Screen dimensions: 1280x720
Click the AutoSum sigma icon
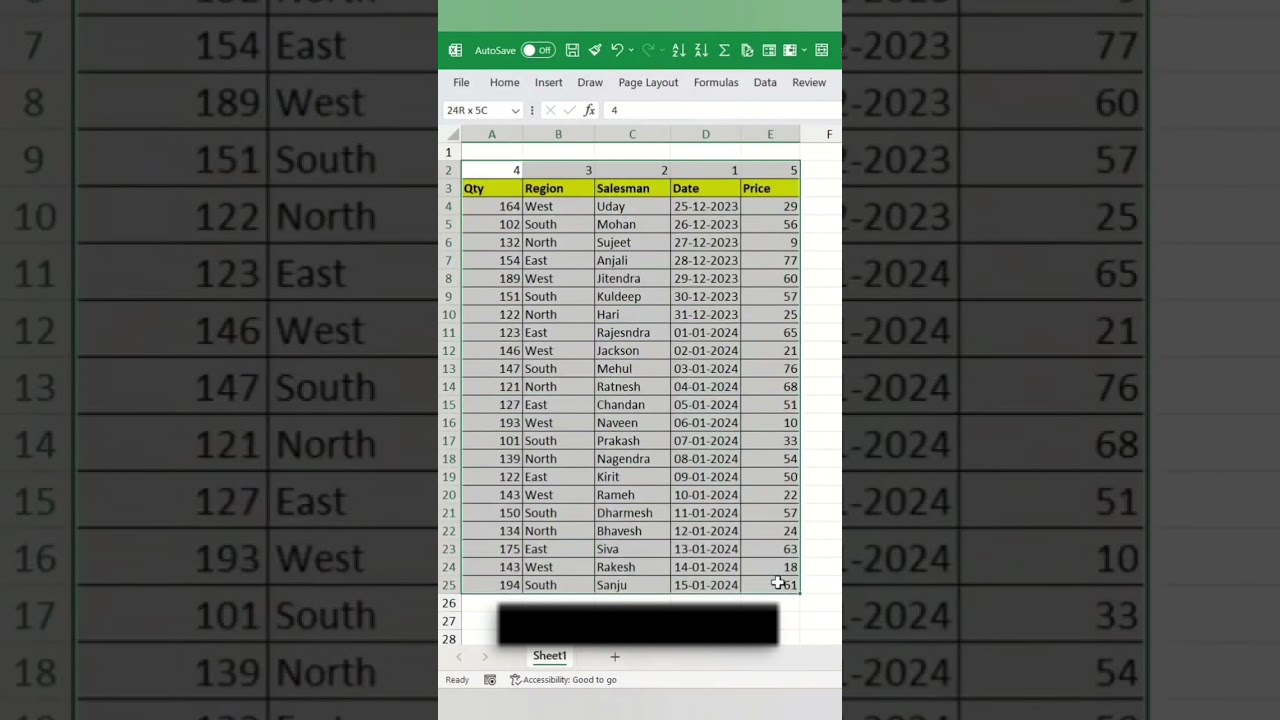coord(724,50)
